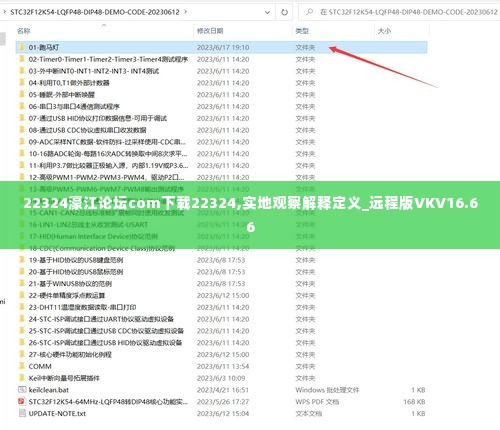Screen dimensions: 500x430
Task: Expand chevron after STC32F12K54 breadcrumb folder
Action: click(186, 12)
